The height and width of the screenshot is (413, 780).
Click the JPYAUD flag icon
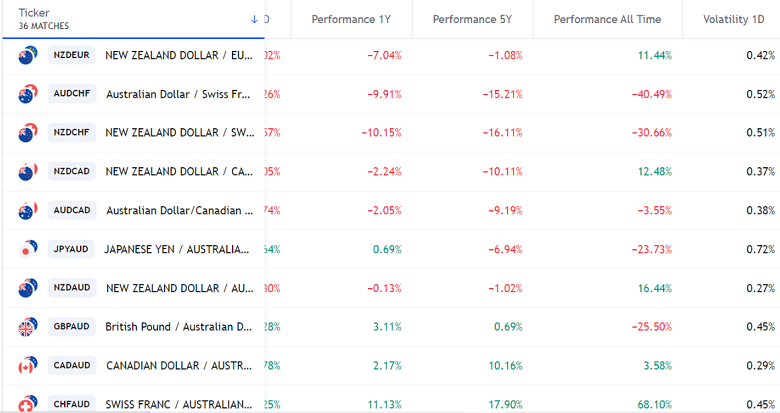tap(27, 249)
